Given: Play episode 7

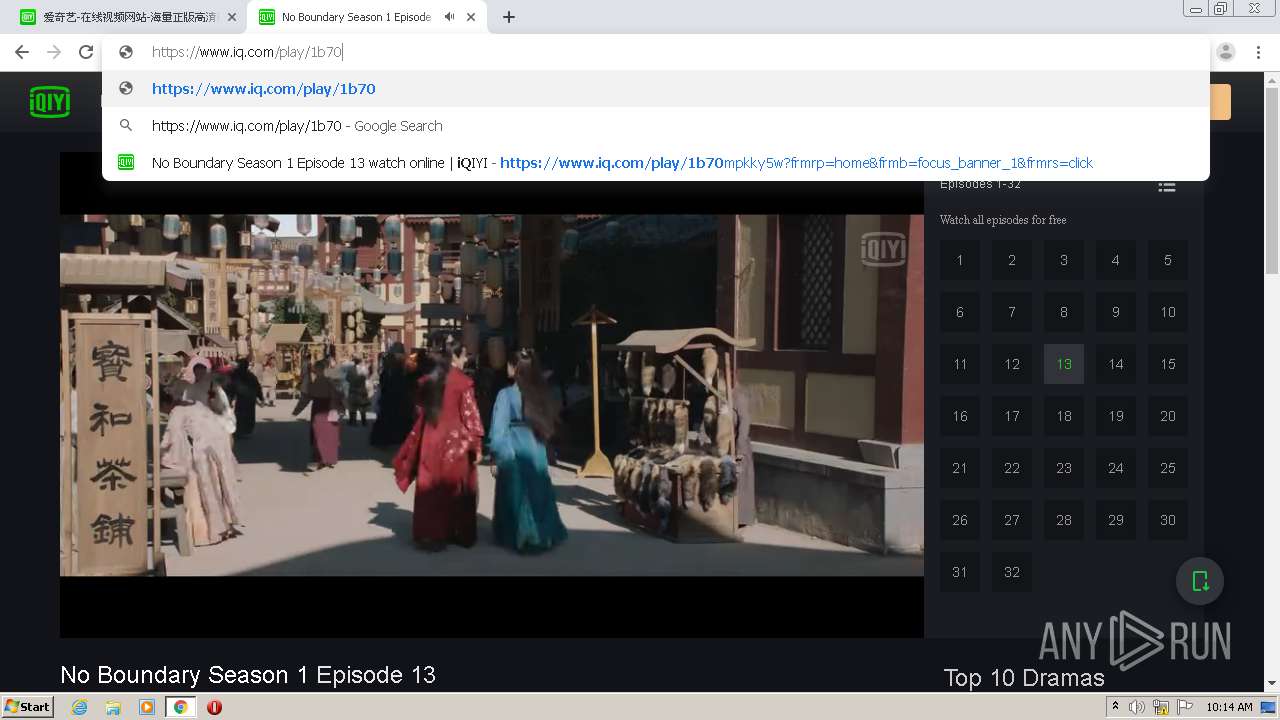Looking at the screenshot, I should pyautogui.click(x=1012, y=312).
